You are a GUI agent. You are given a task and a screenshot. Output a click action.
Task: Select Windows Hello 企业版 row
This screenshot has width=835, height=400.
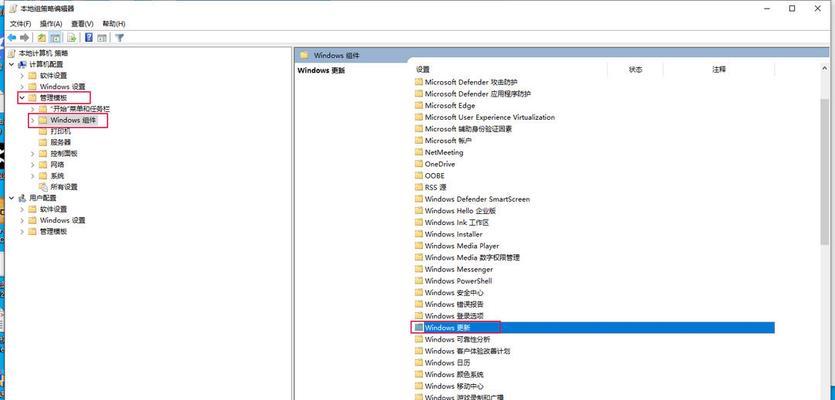[455, 211]
